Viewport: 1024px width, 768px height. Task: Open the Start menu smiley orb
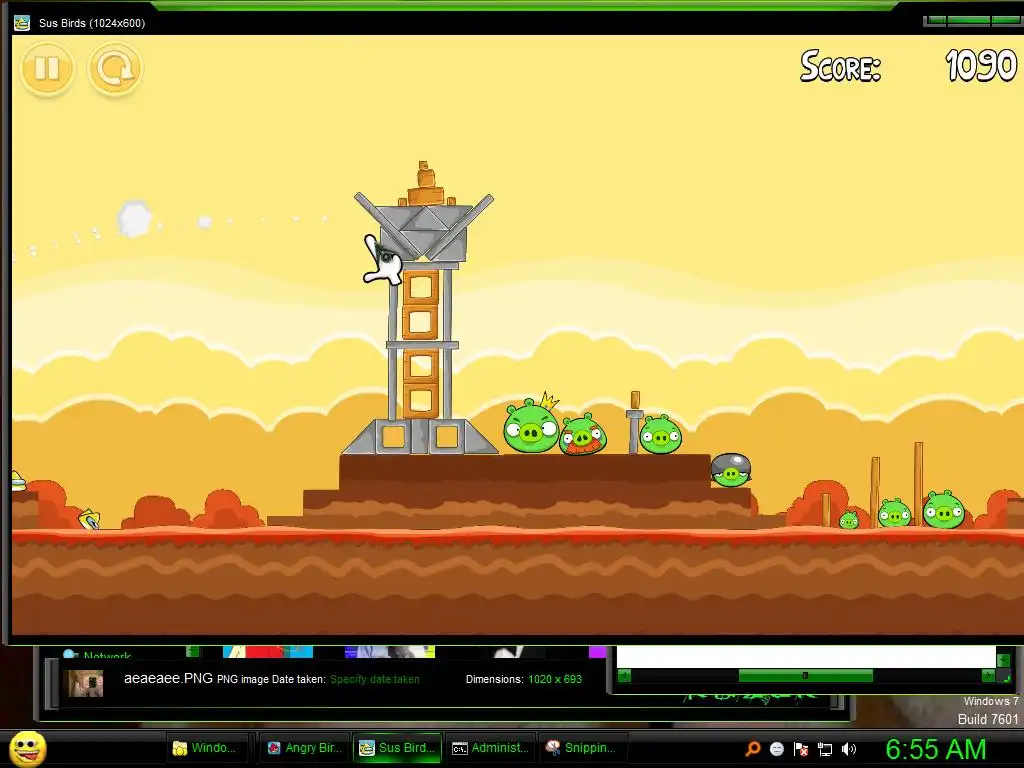27,748
